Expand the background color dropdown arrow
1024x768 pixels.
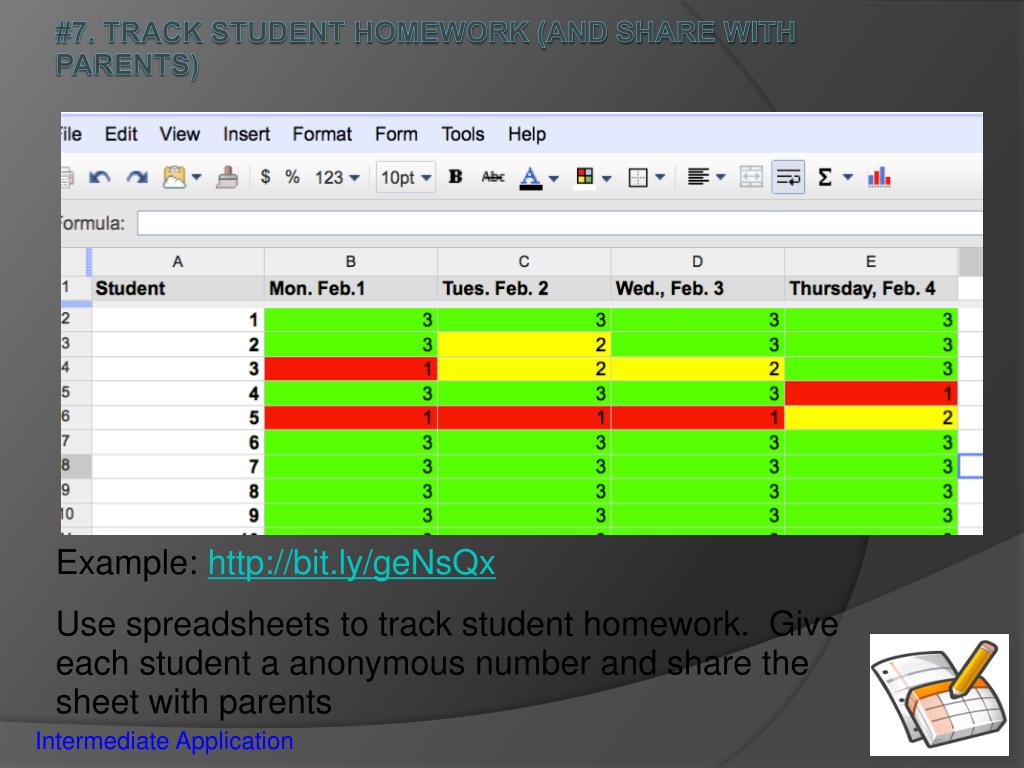607,178
